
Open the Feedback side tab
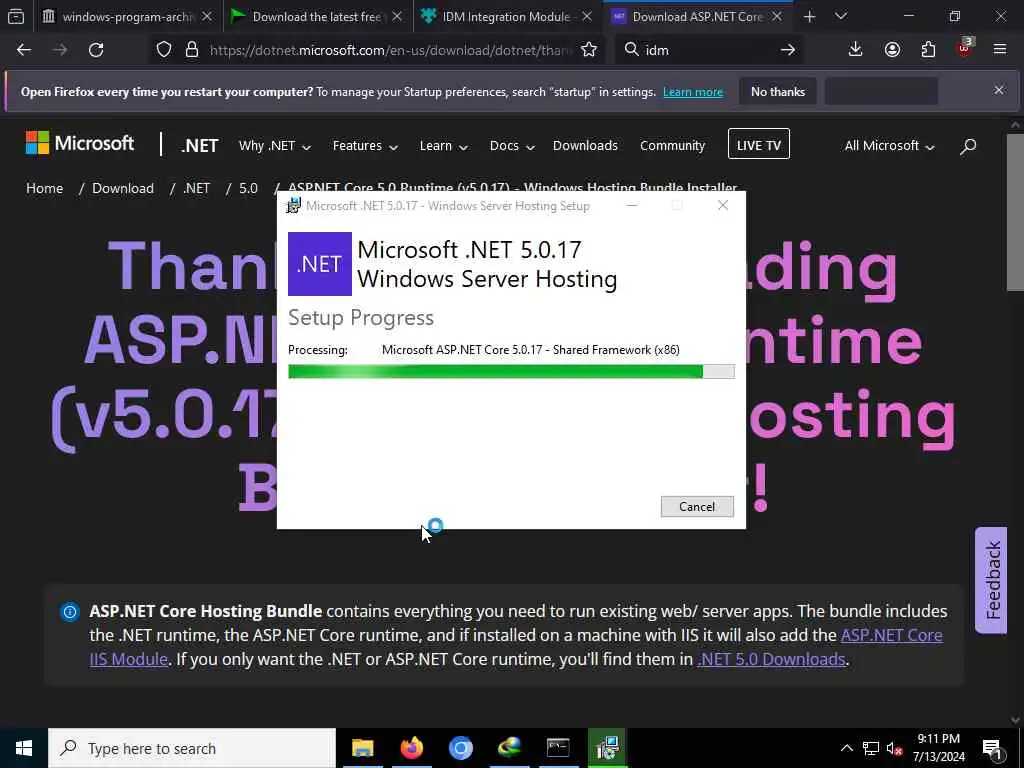point(991,581)
